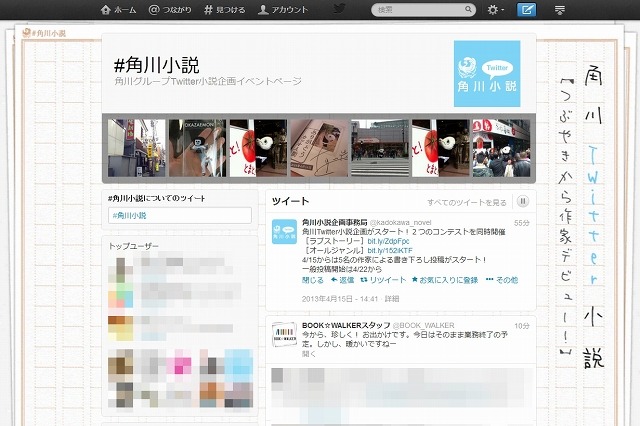
Task: Click the 10分 tweet time
Action: click(522, 326)
